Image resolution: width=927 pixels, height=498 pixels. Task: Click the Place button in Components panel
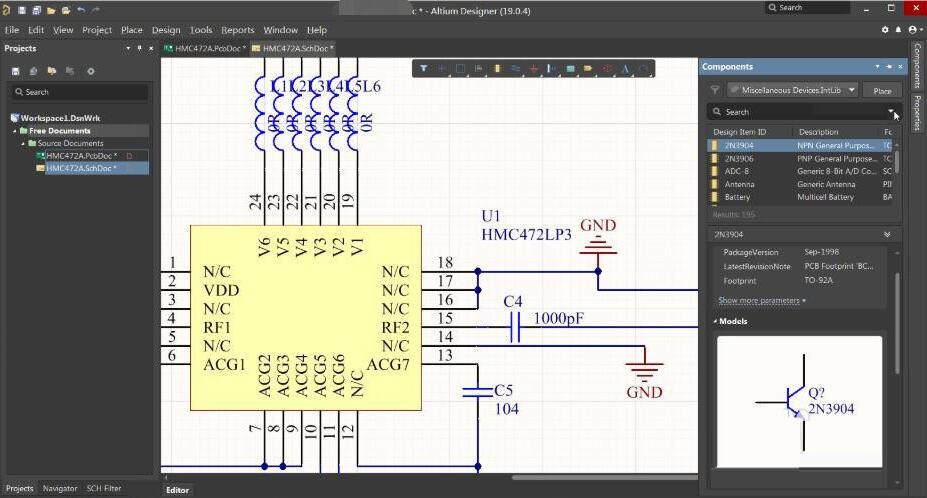882,90
